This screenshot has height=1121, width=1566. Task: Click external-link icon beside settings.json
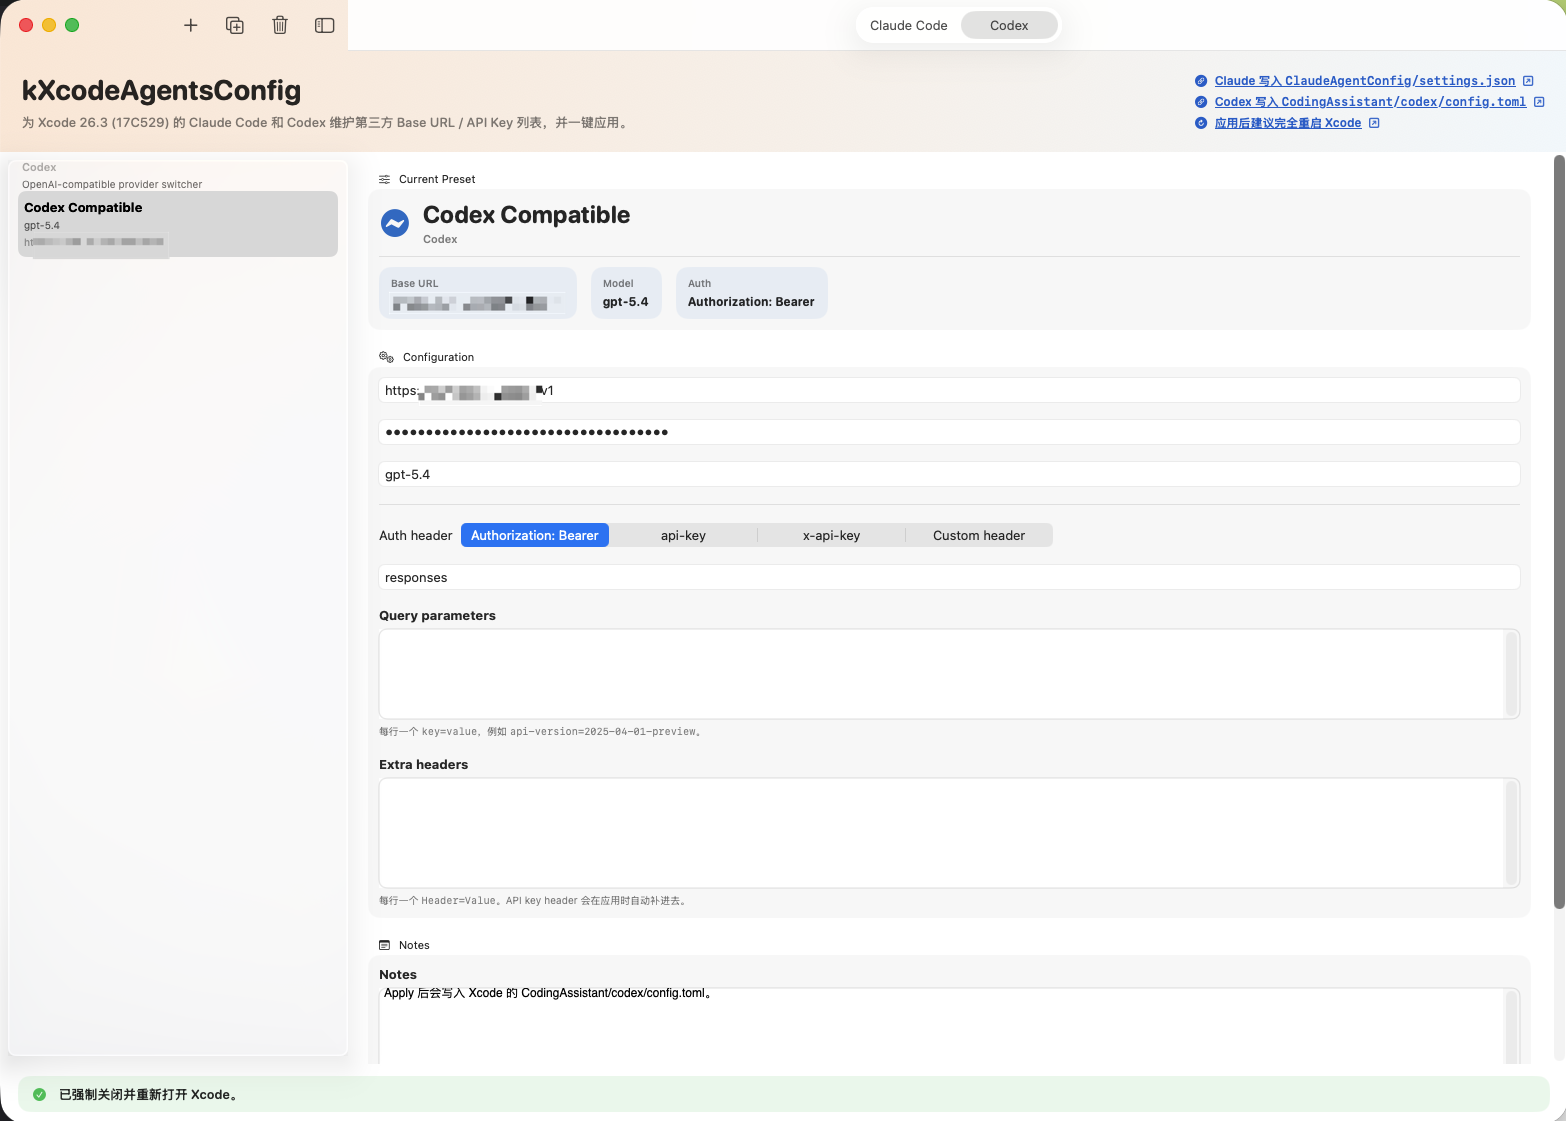coord(1528,81)
